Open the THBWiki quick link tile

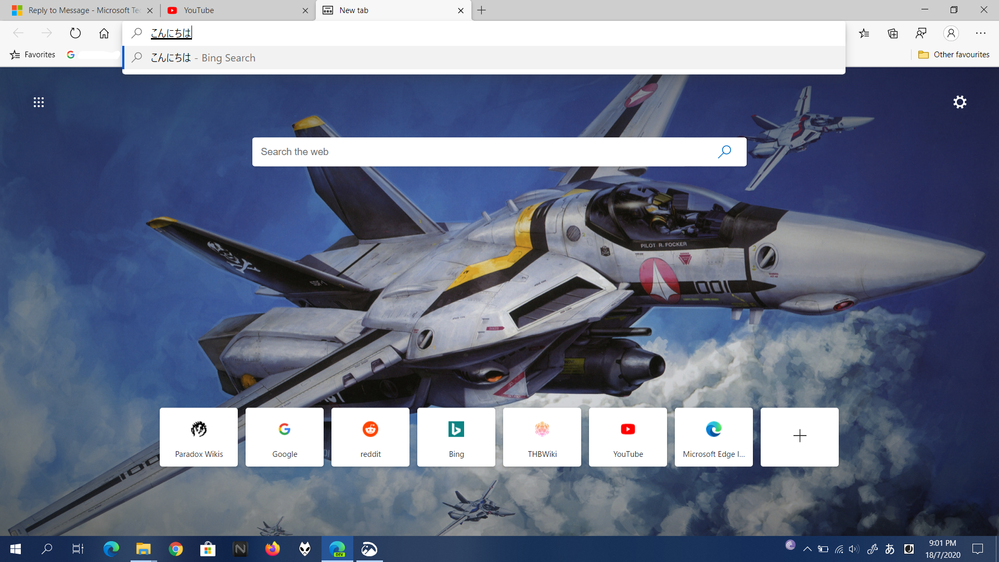[x=542, y=437]
